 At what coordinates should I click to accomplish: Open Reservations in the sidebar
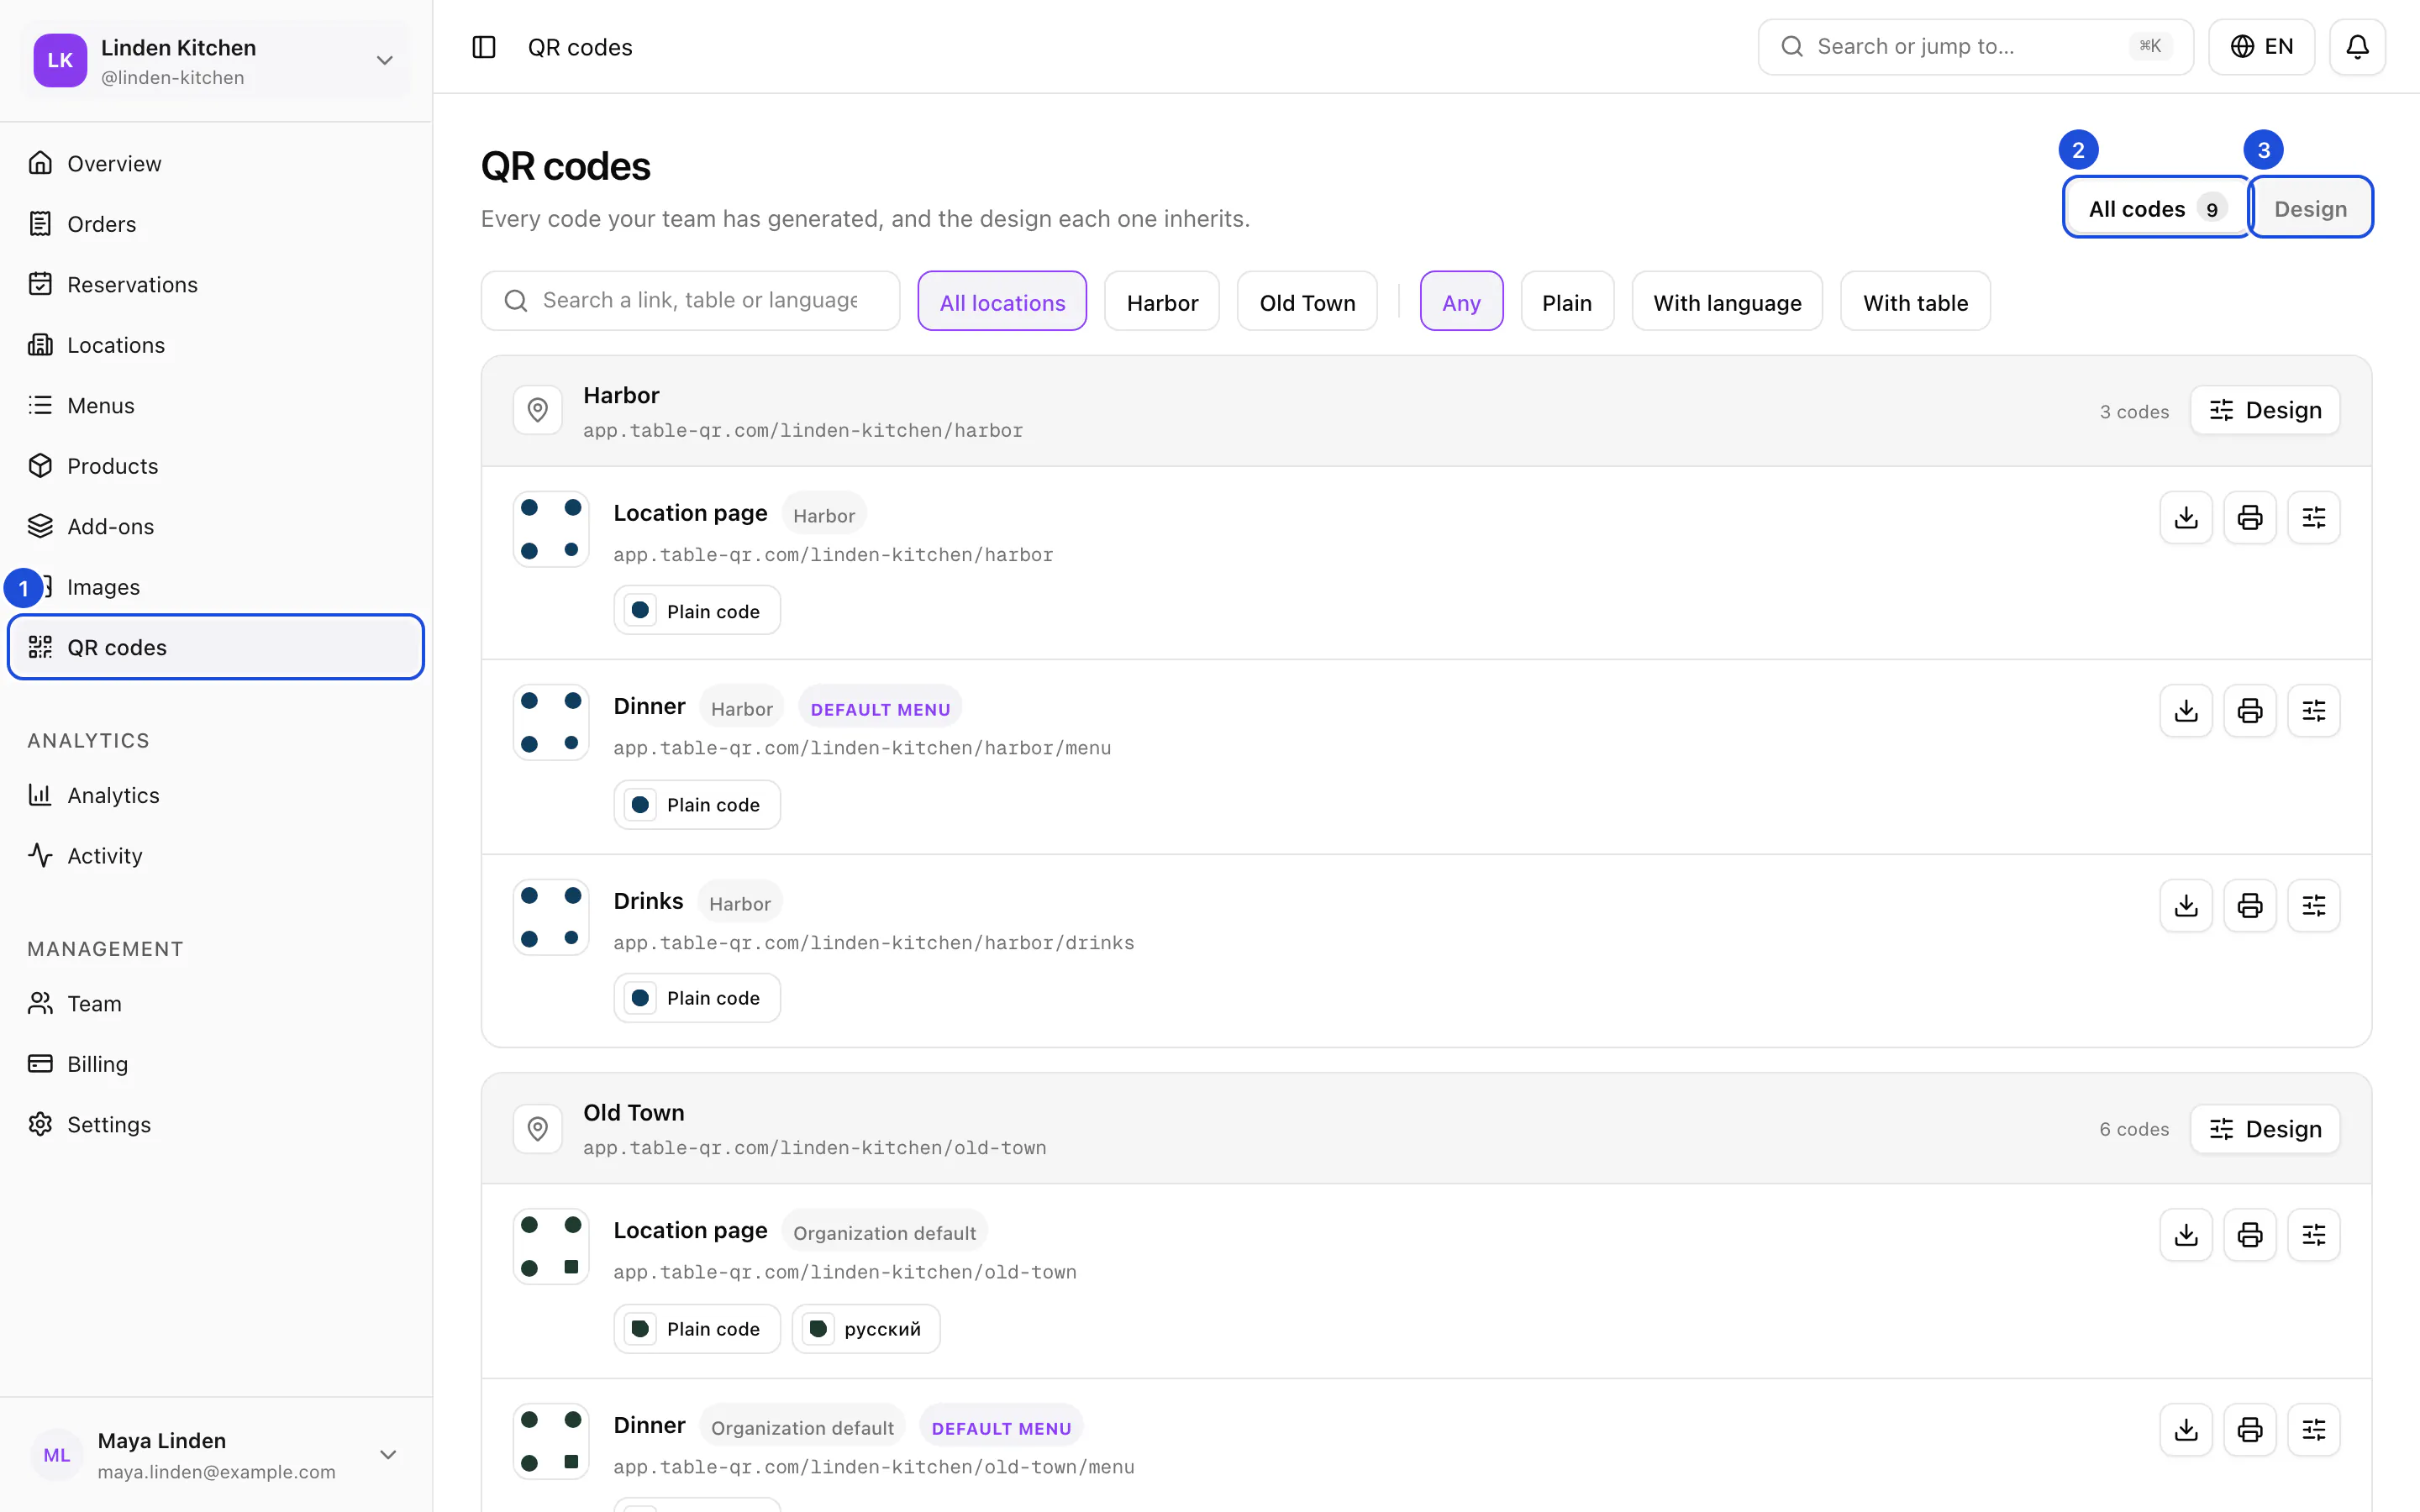[216, 284]
